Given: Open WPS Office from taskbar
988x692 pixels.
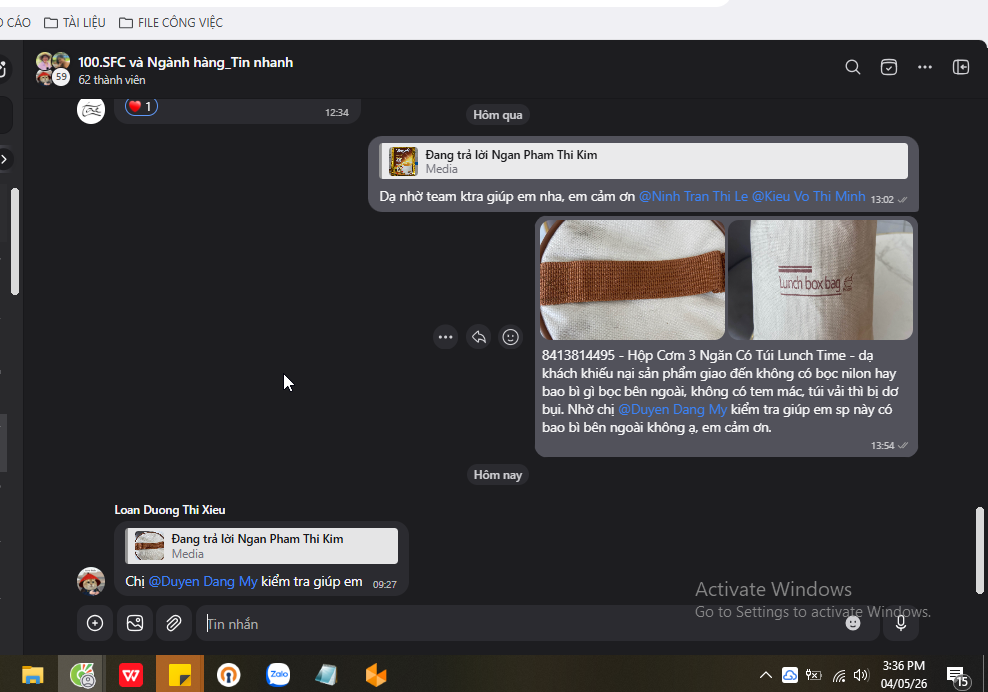Looking at the screenshot, I should 131,675.
